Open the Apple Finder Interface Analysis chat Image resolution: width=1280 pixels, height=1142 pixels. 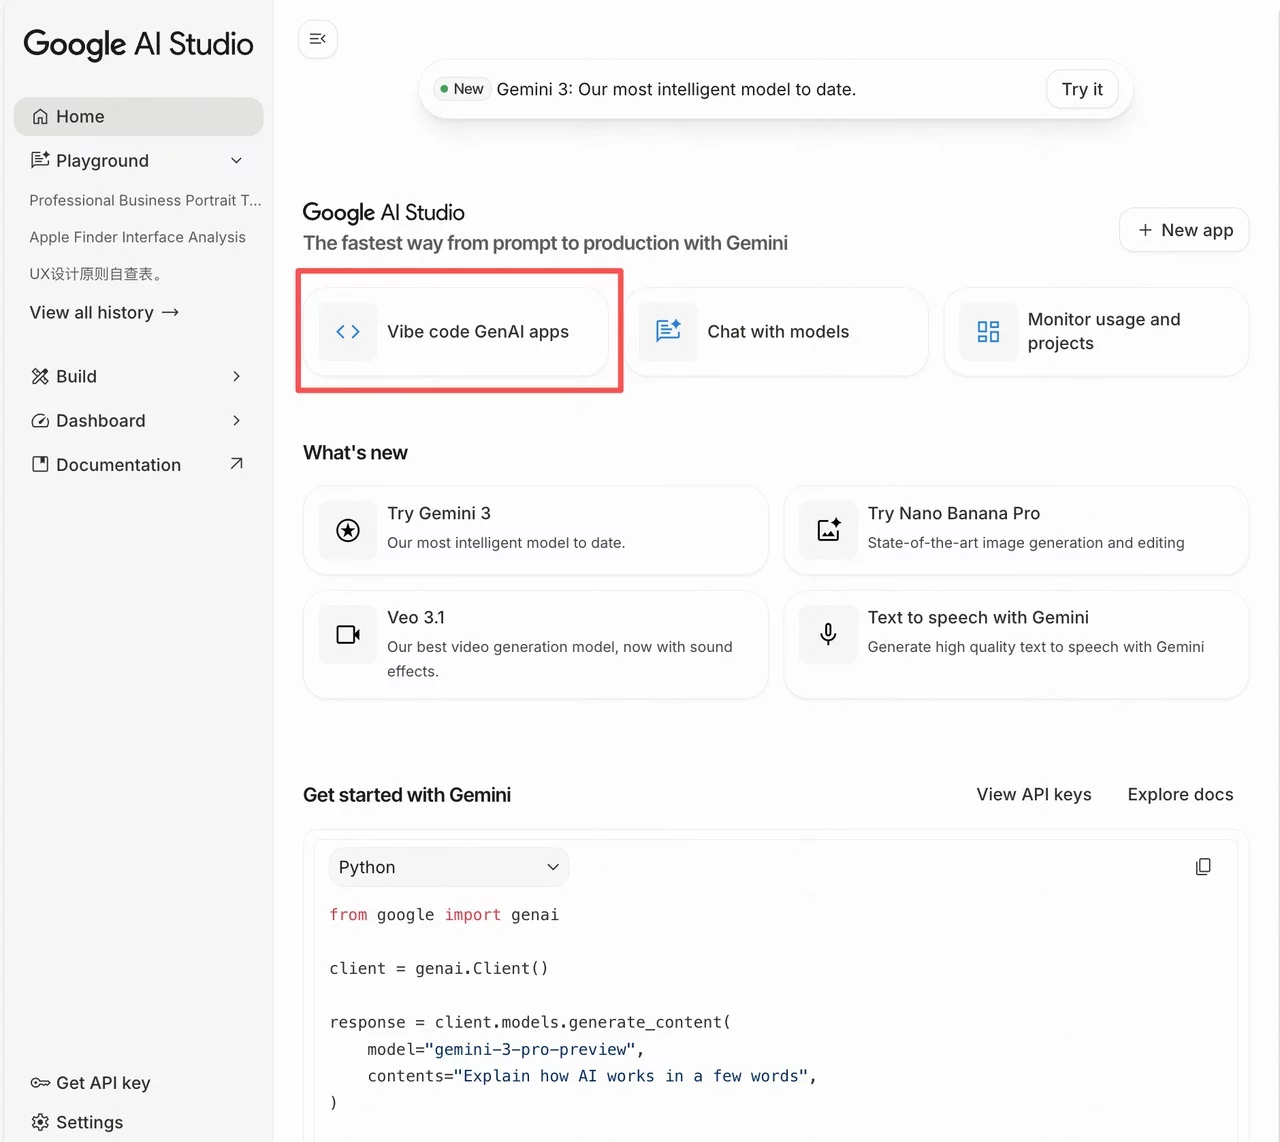137,237
